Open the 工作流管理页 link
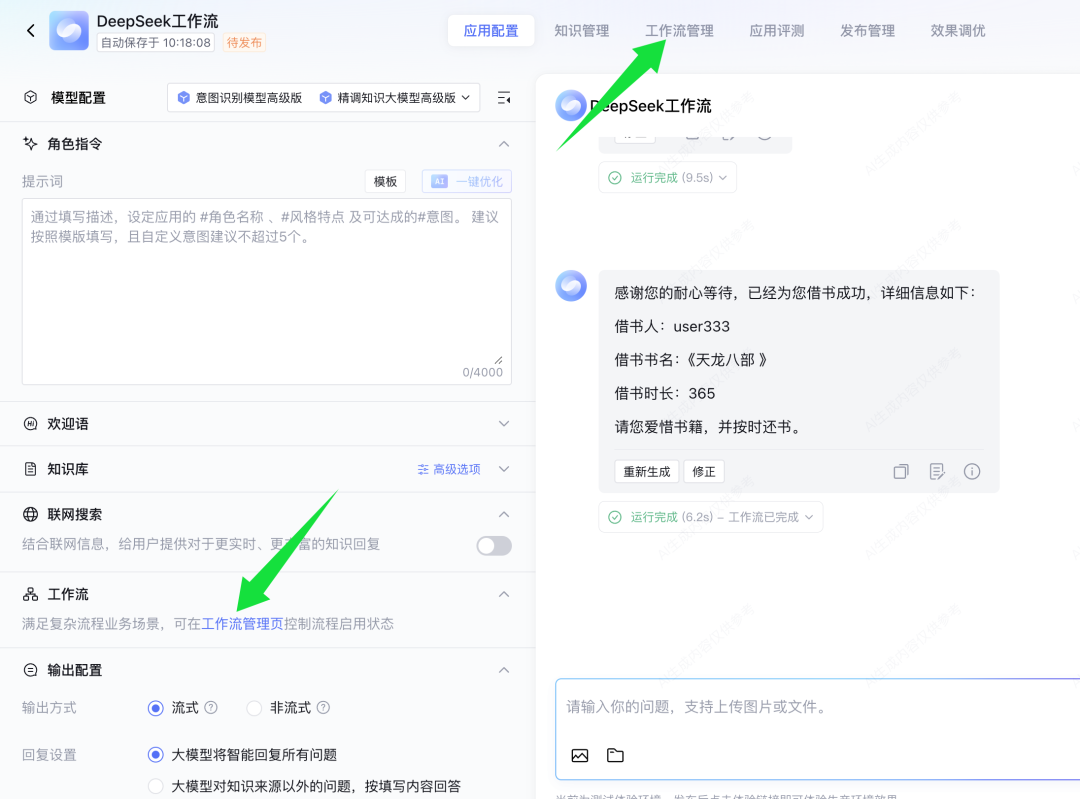 [x=242, y=623]
